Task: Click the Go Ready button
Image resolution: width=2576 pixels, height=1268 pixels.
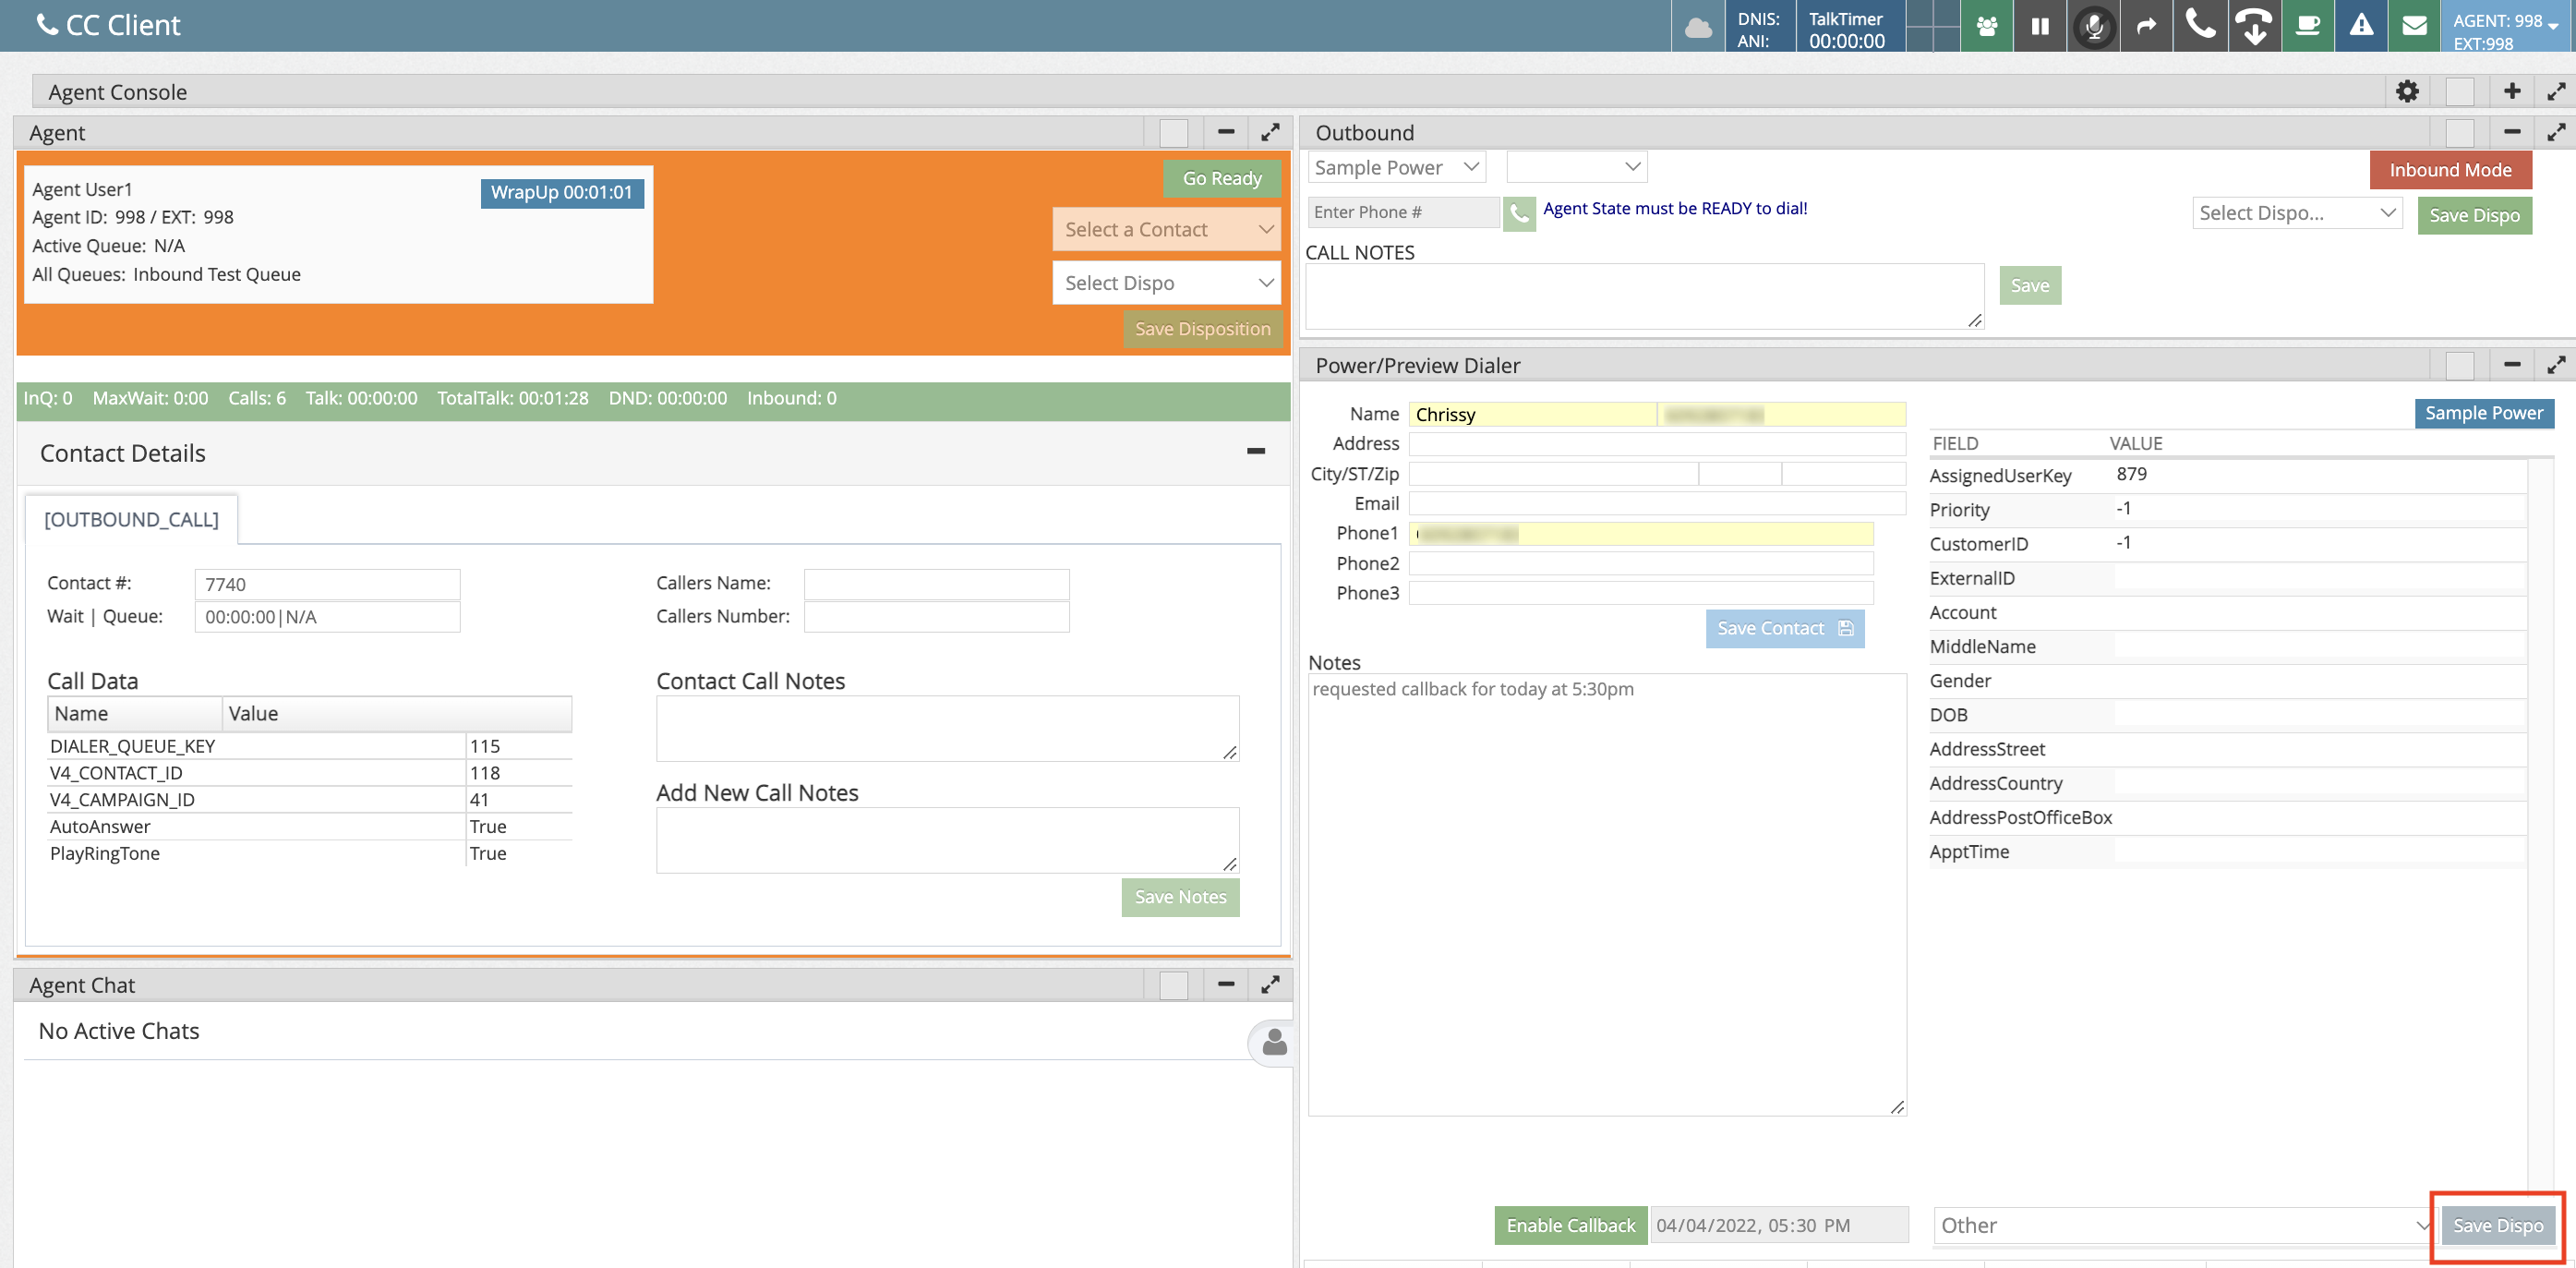Action: 1221,178
